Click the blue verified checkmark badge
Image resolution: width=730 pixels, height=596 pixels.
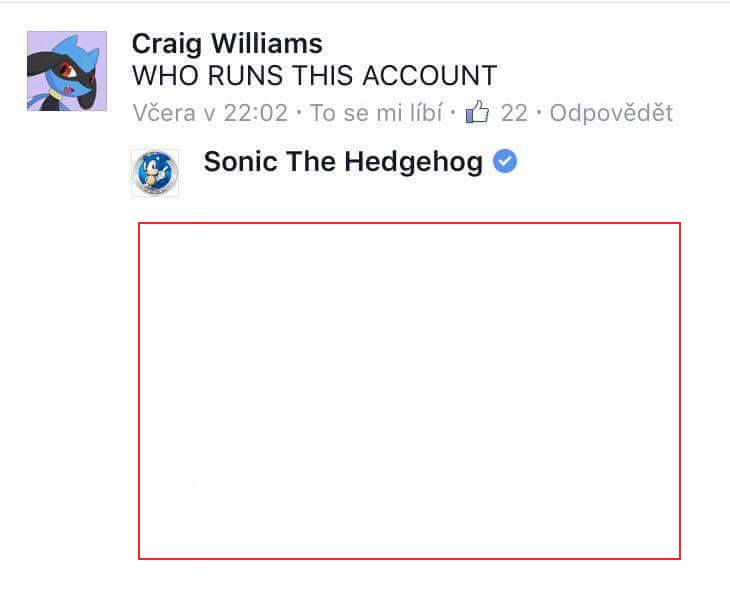coord(505,161)
